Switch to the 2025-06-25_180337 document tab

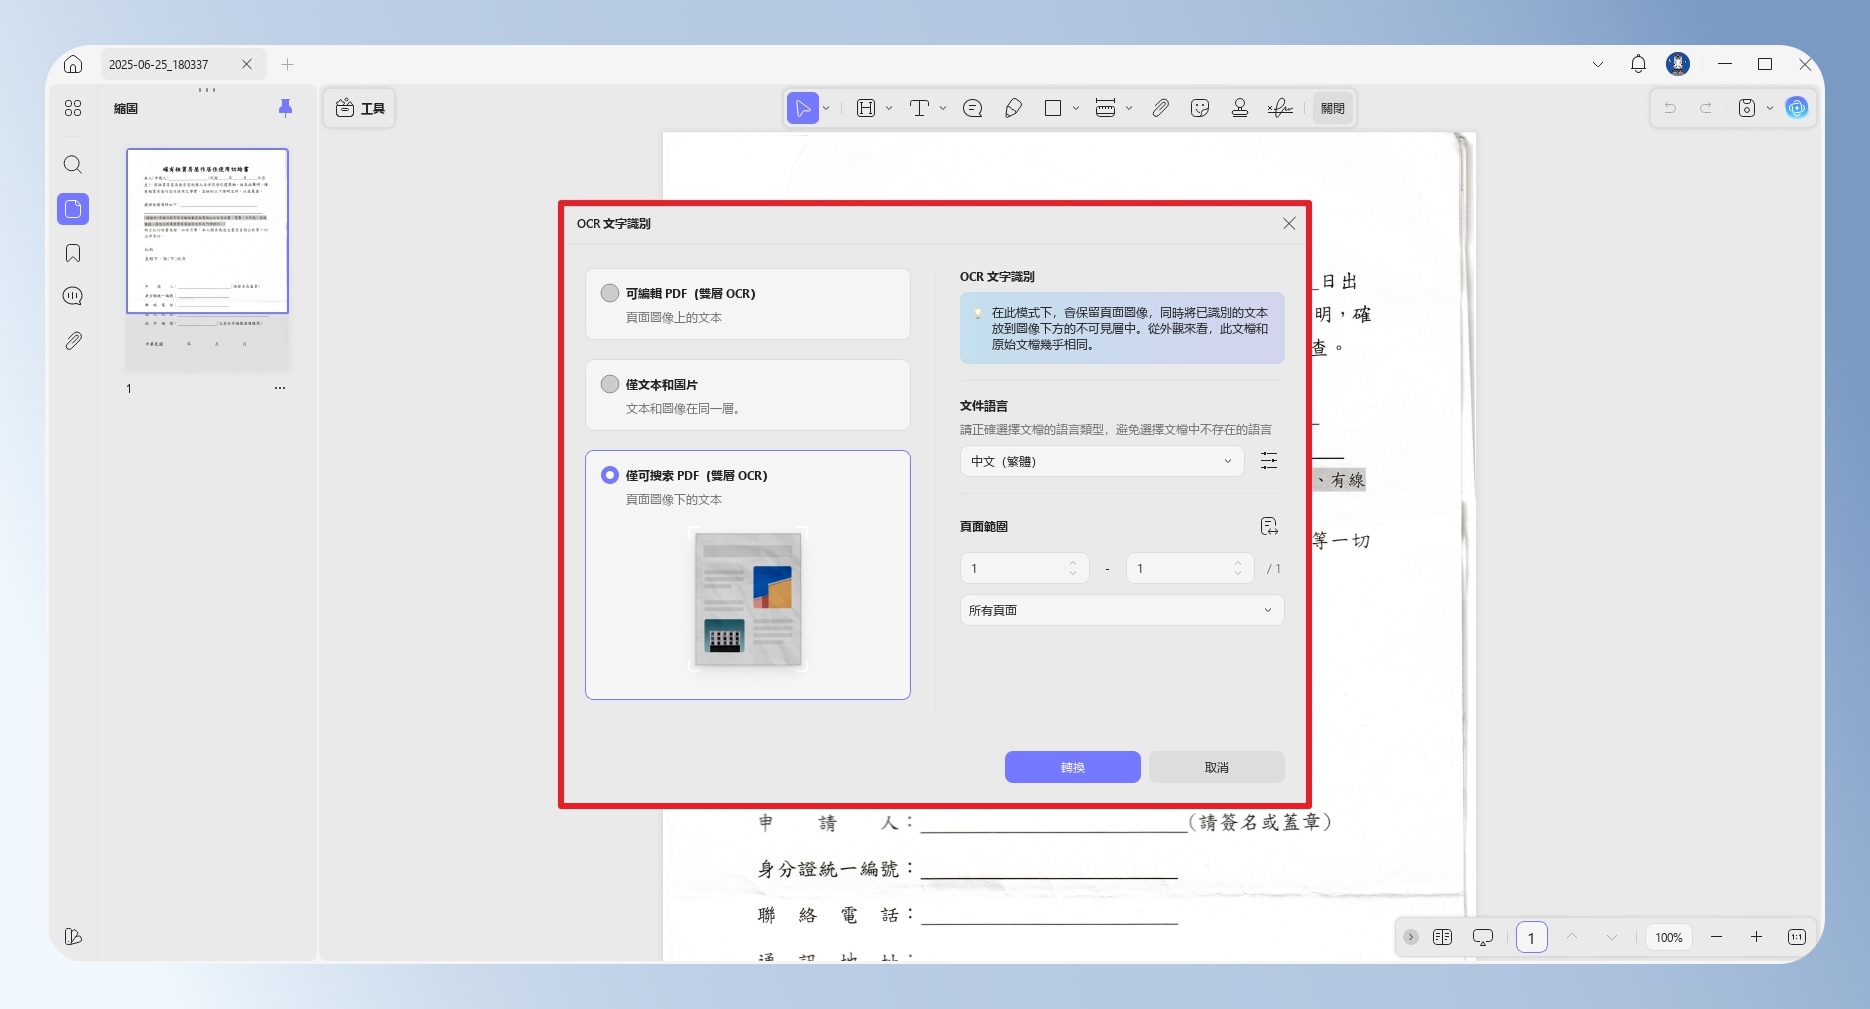point(159,64)
